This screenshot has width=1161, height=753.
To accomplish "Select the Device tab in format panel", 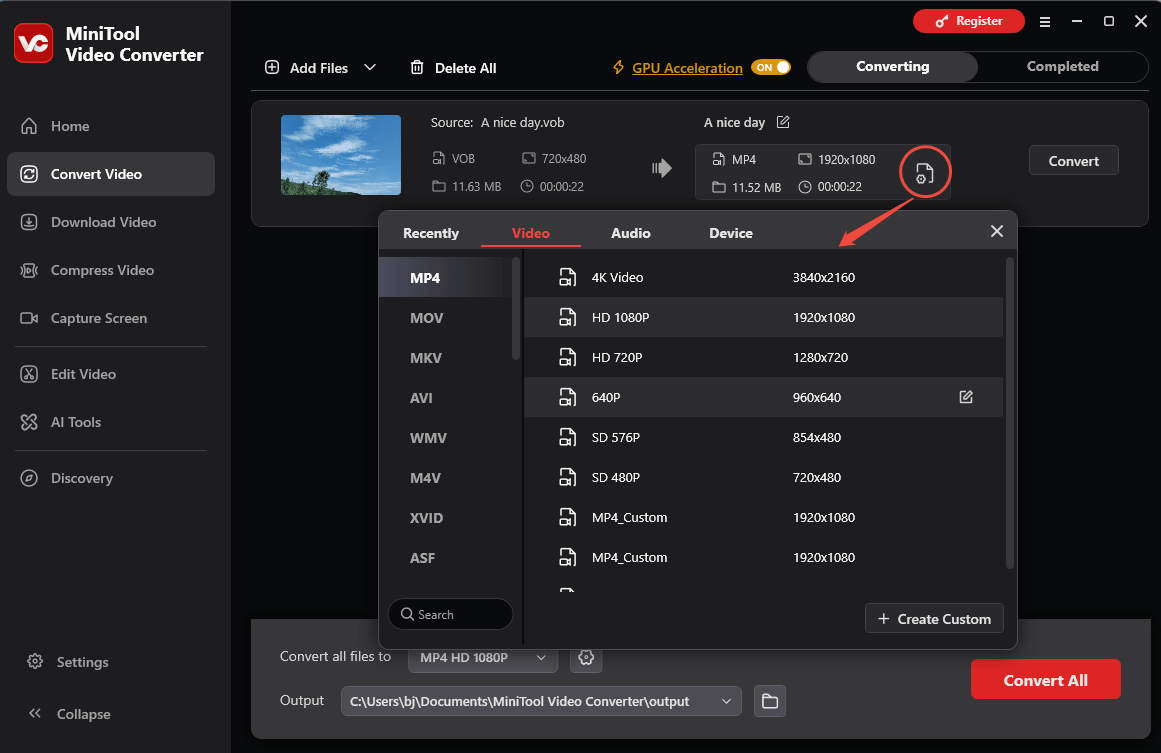I will pos(731,233).
